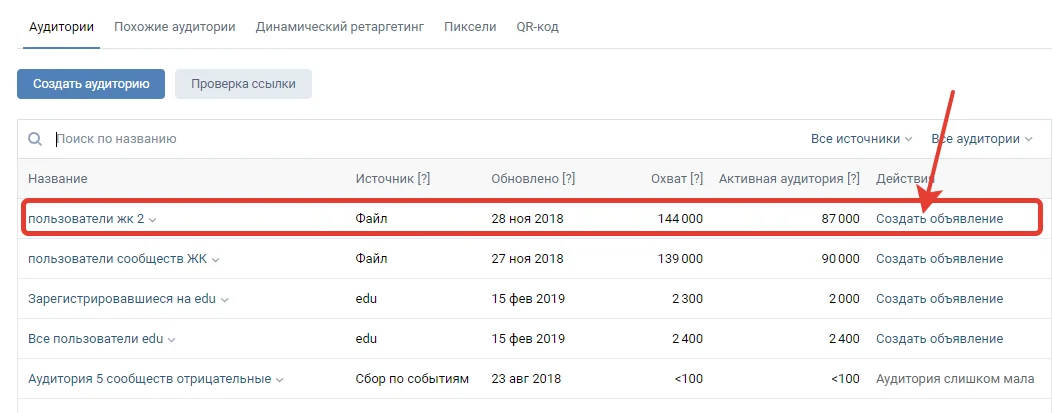The height and width of the screenshot is (413, 1053).
Task: Click the Проверка ссылки button
Action: (x=243, y=84)
